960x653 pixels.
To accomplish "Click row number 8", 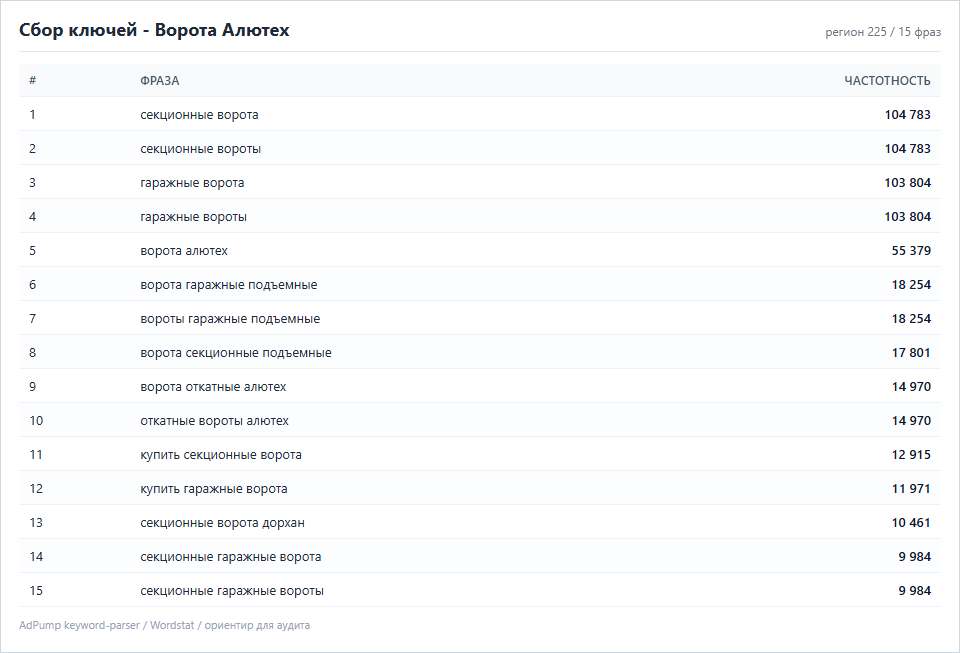I will coord(32,353).
